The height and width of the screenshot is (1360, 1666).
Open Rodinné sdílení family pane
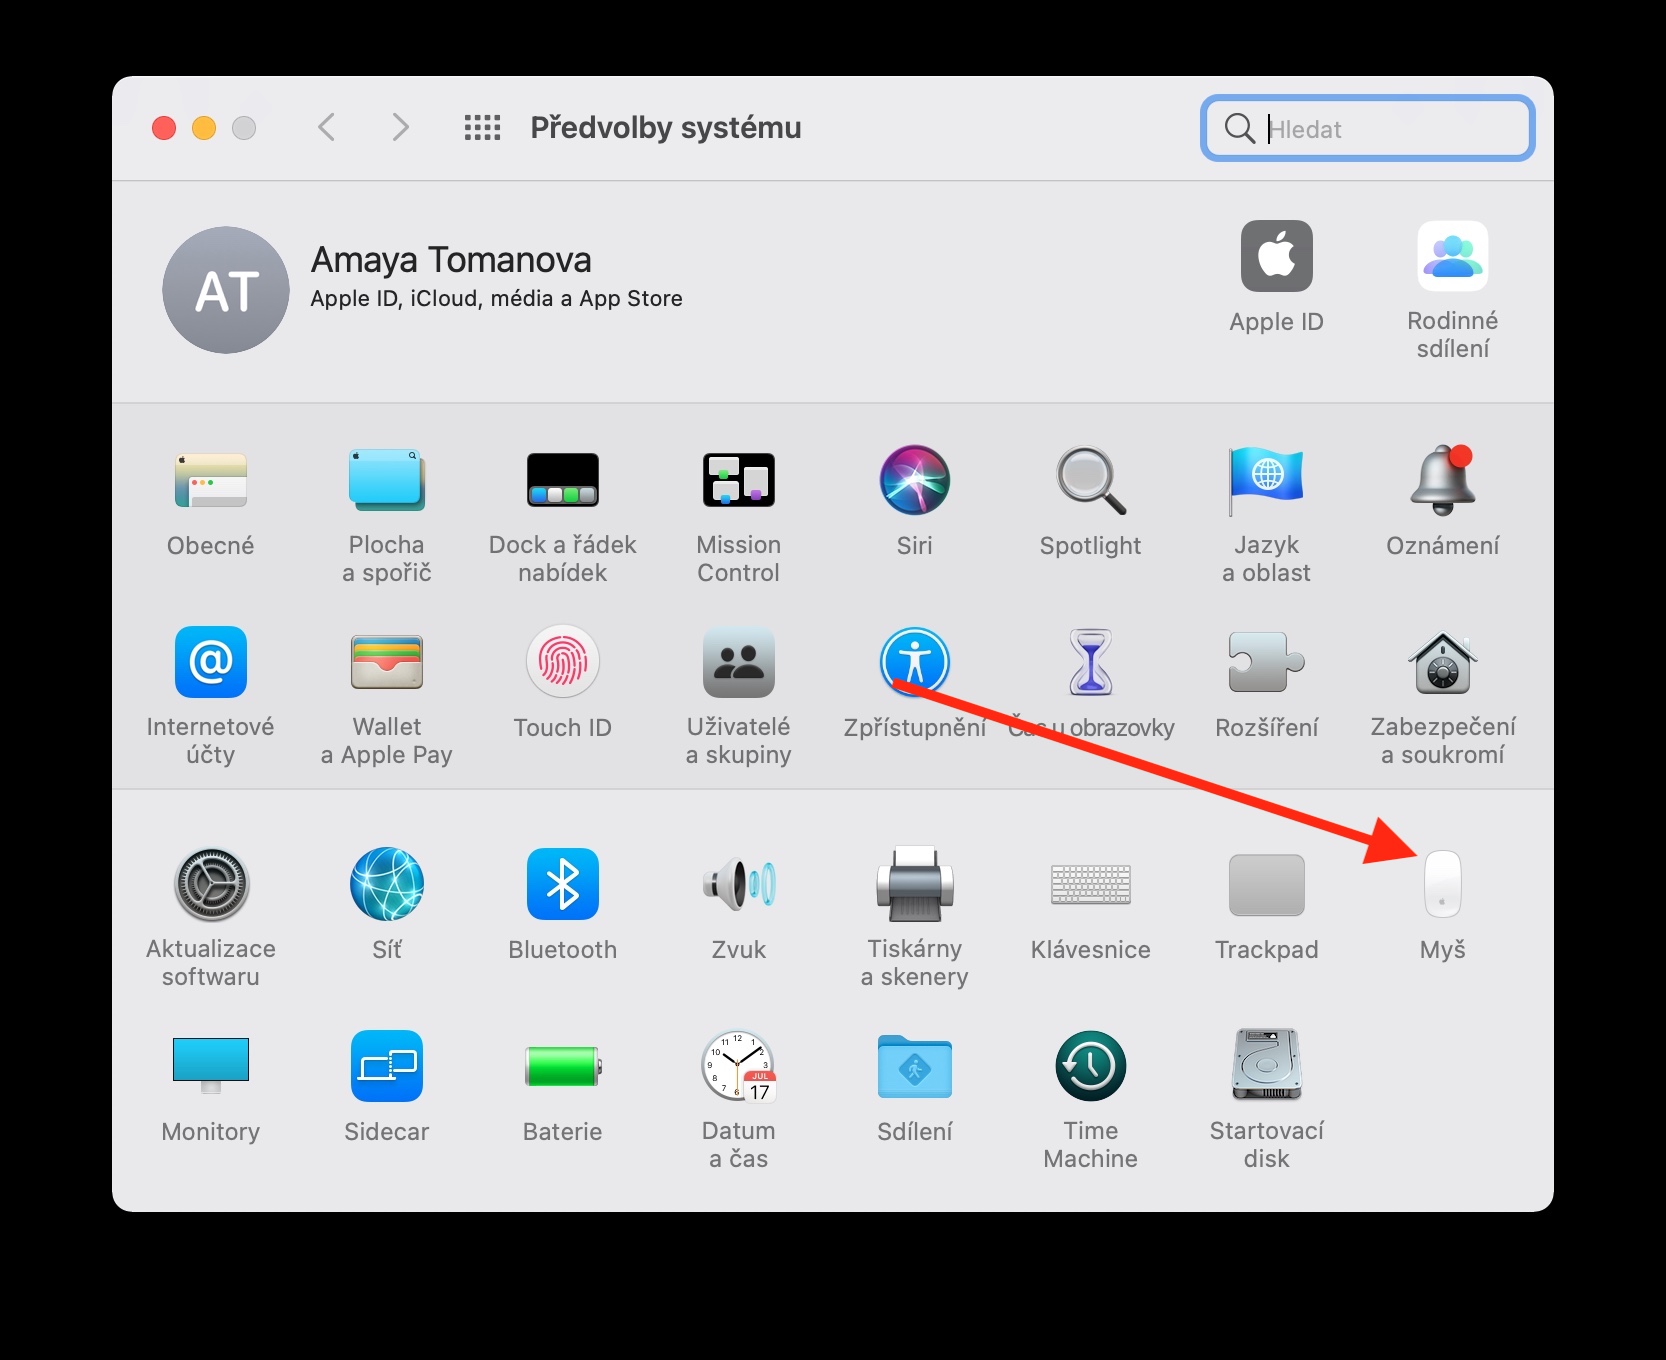click(1453, 256)
